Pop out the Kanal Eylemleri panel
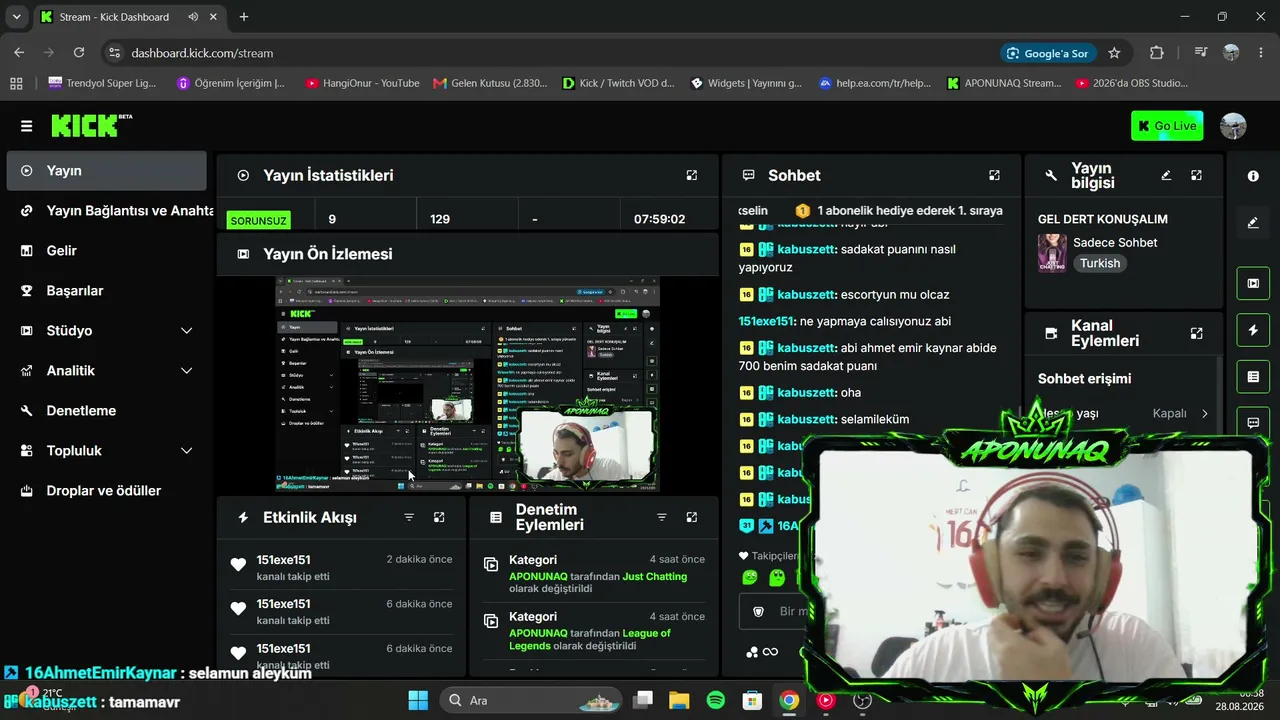Screen dimensions: 1280x720 point(1196,333)
